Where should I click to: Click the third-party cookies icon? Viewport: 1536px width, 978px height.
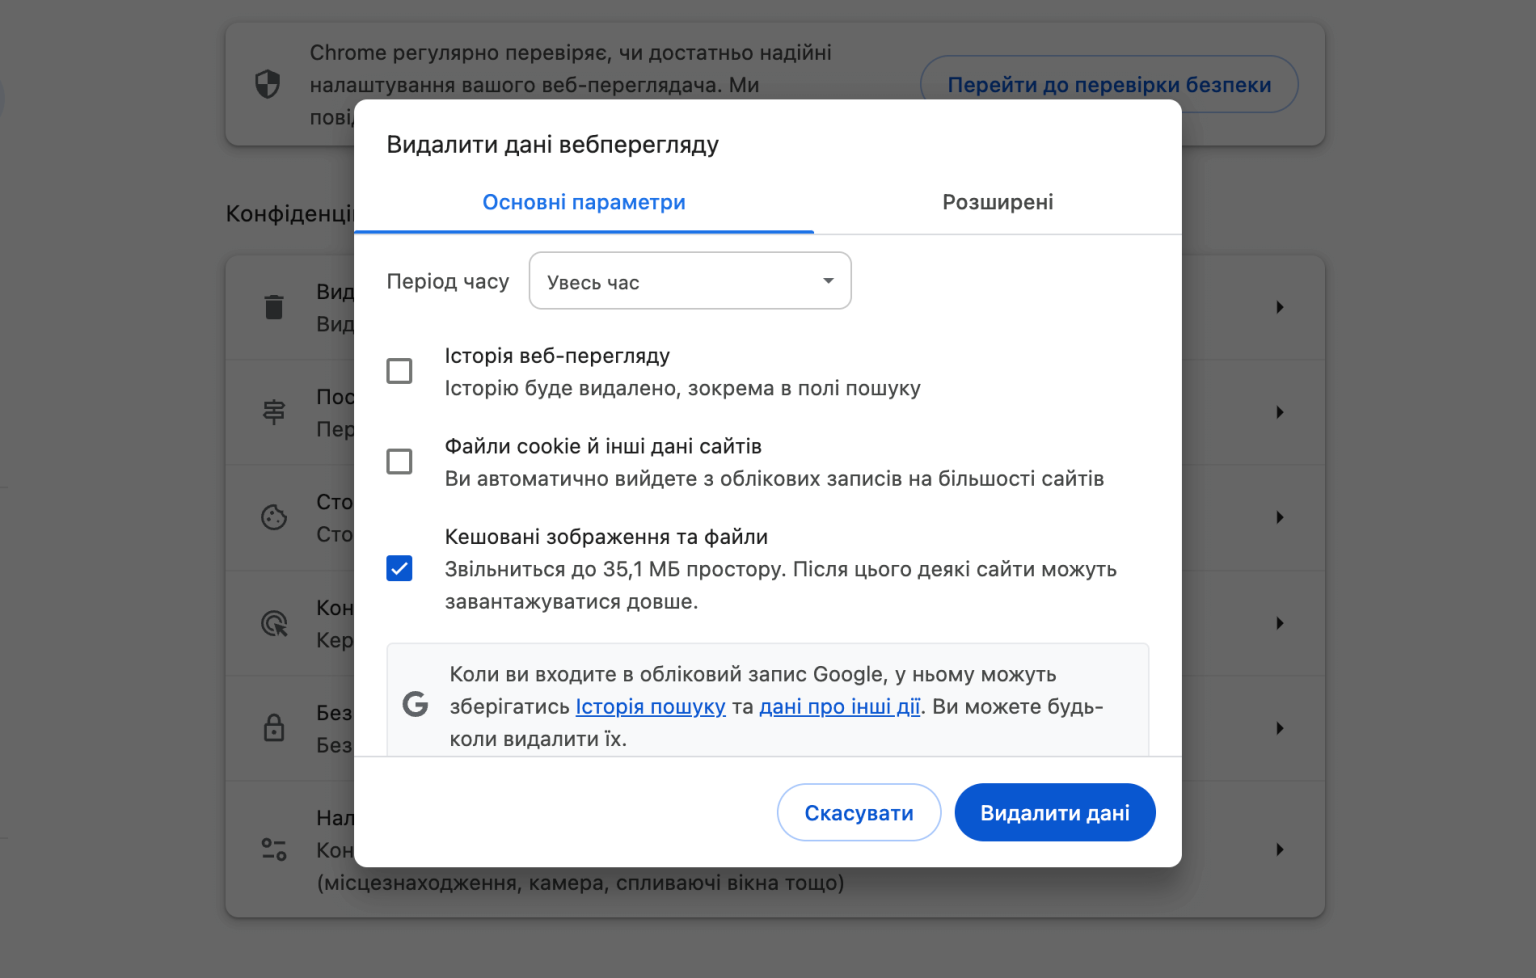(274, 517)
